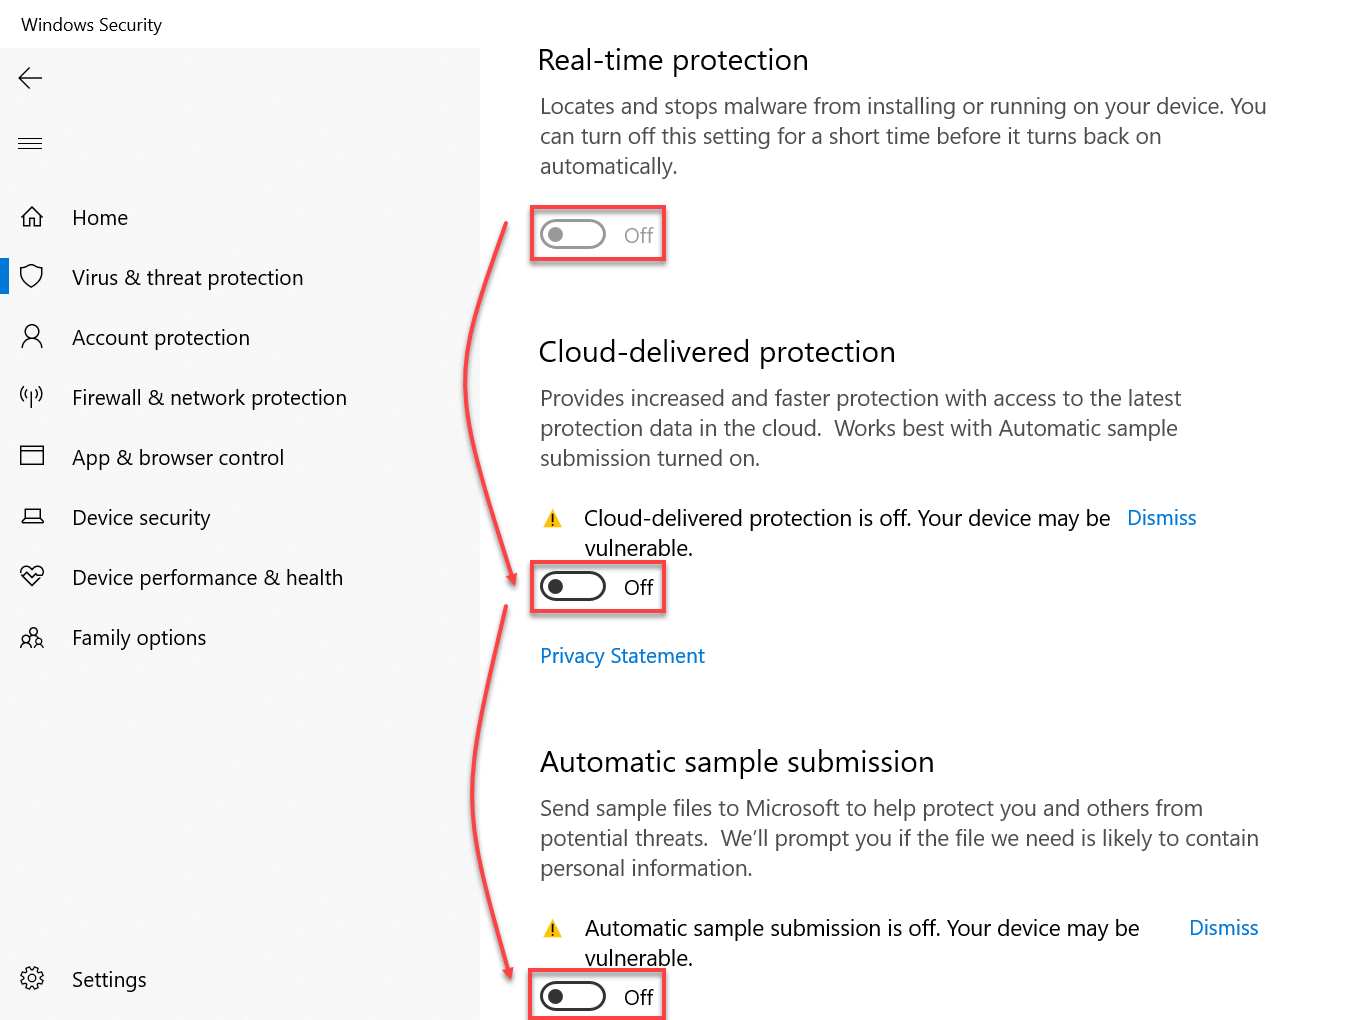Select Account protection in sidebar

[x=160, y=338]
